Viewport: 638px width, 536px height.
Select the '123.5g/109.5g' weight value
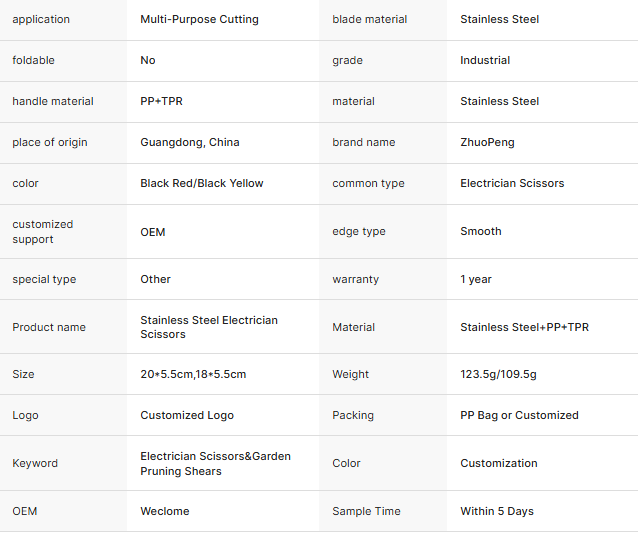point(498,374)
